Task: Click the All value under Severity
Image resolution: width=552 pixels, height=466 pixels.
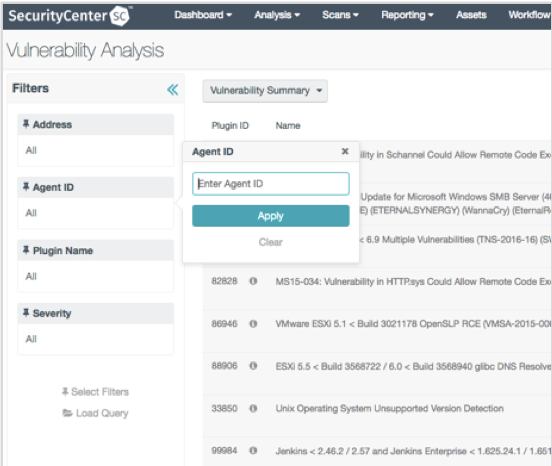Action: (31, 339)
